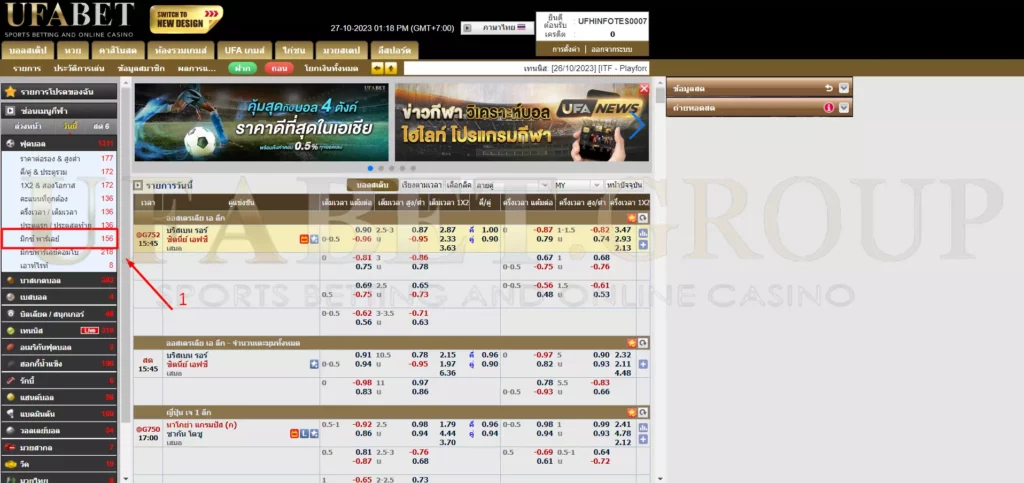Click the yellow up arrow ticker icon
Screen dimensions: 1024x483
tap(390, 68)
